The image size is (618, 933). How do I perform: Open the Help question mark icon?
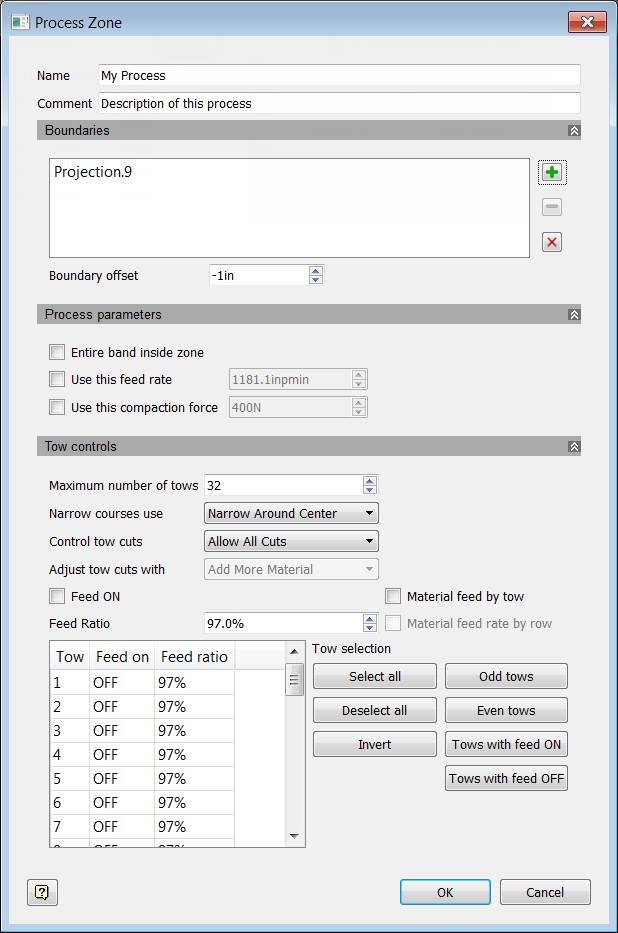coord(42,892)
